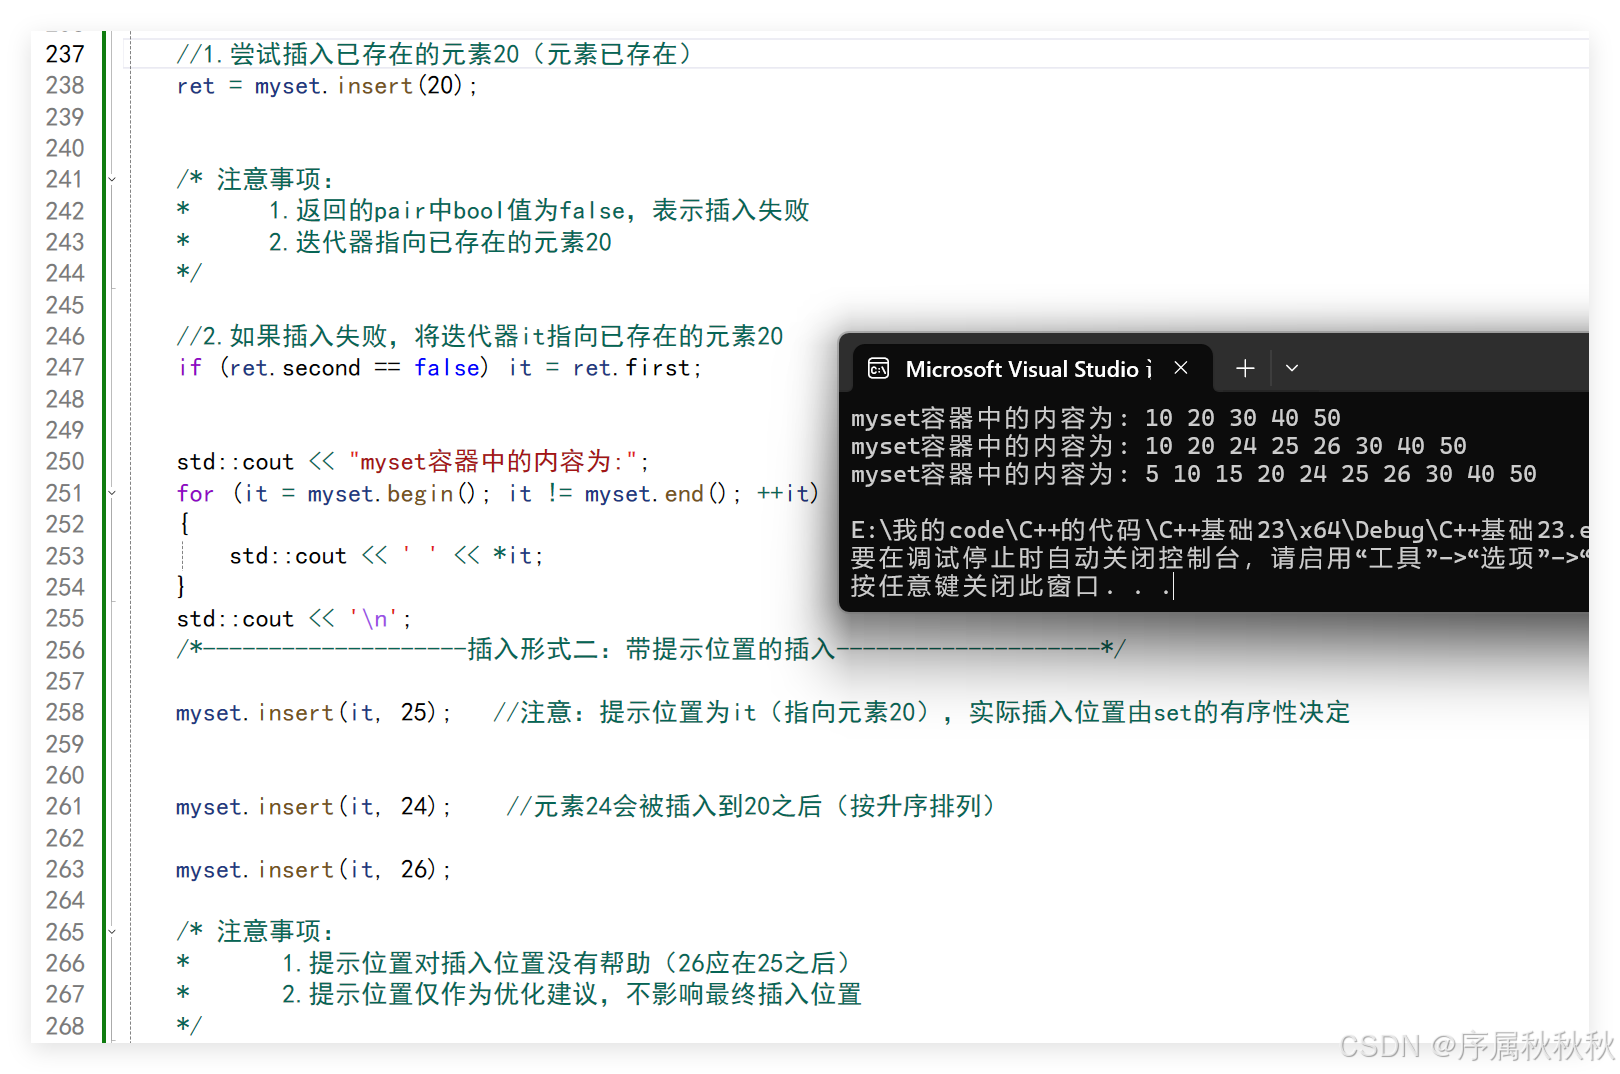Collapse the comment block at line 241
1620x1074 pixels.
click(x=112, y=180)
